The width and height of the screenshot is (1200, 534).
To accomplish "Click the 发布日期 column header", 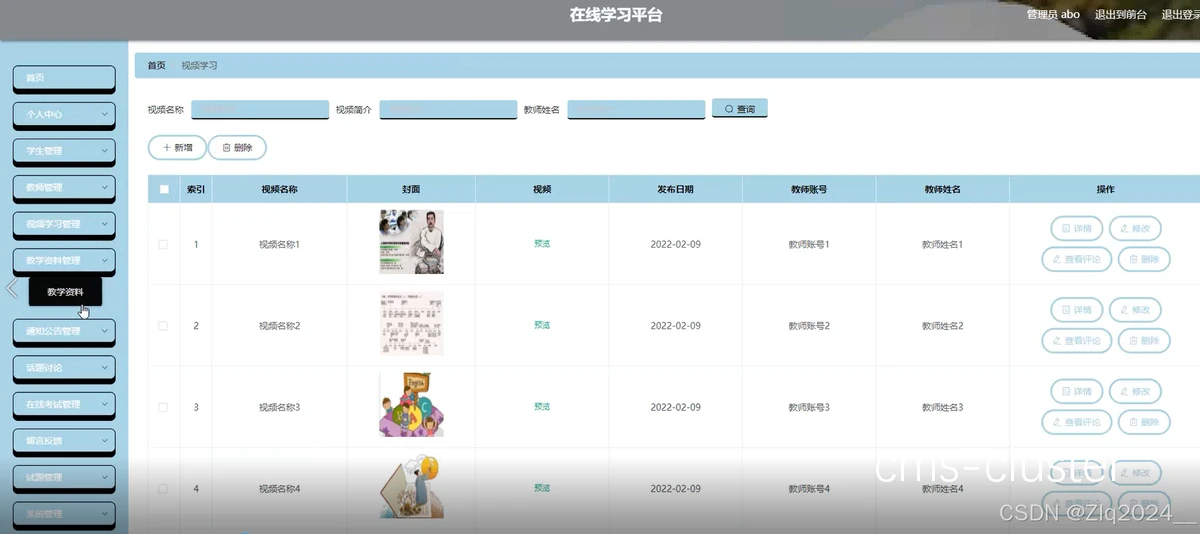I will (x=675, y=189).
